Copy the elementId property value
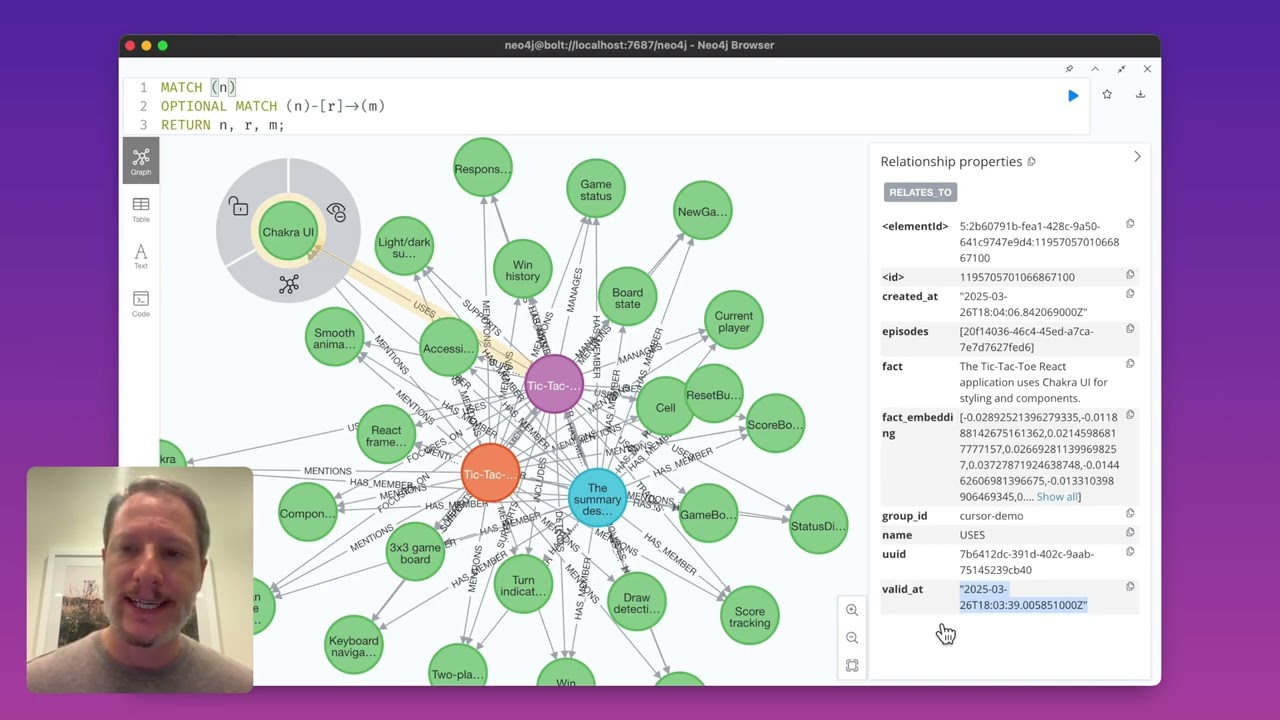Viewport: 1280px width, 720px height. pyautogui.click(x=1130, y=224)
